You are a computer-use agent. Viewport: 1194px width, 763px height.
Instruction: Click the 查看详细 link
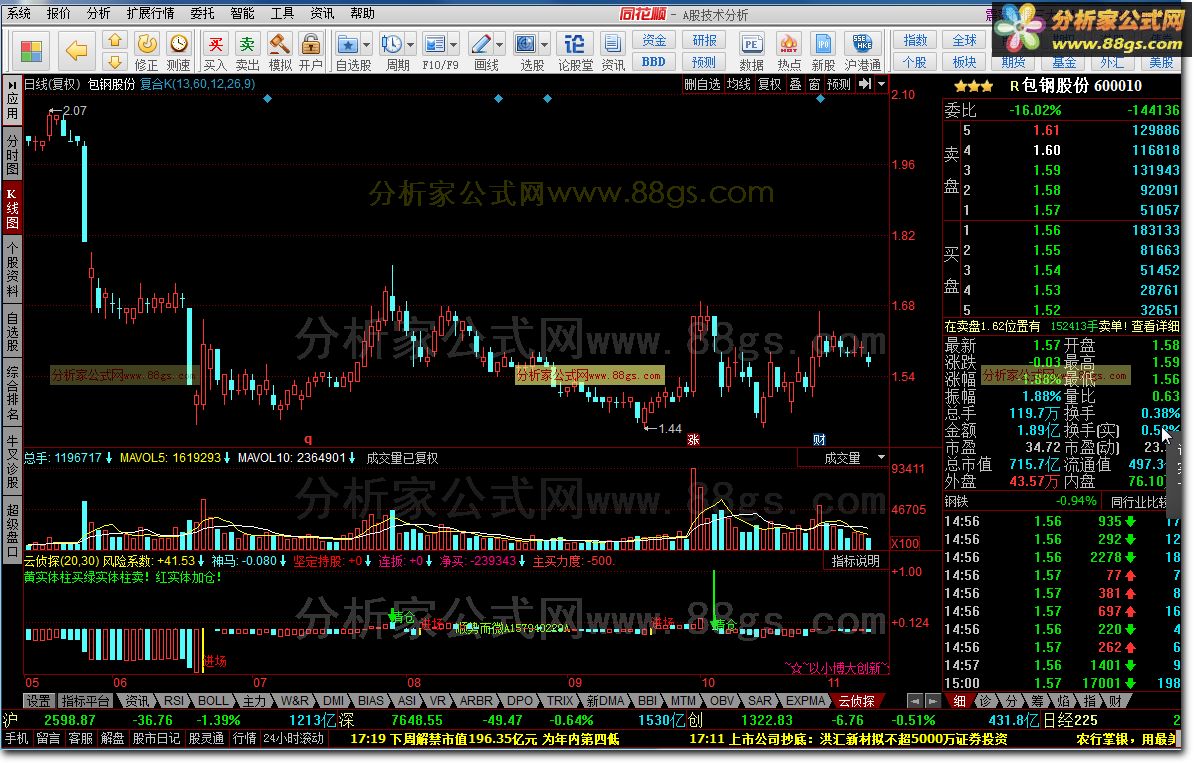(x=1155, y=326)
